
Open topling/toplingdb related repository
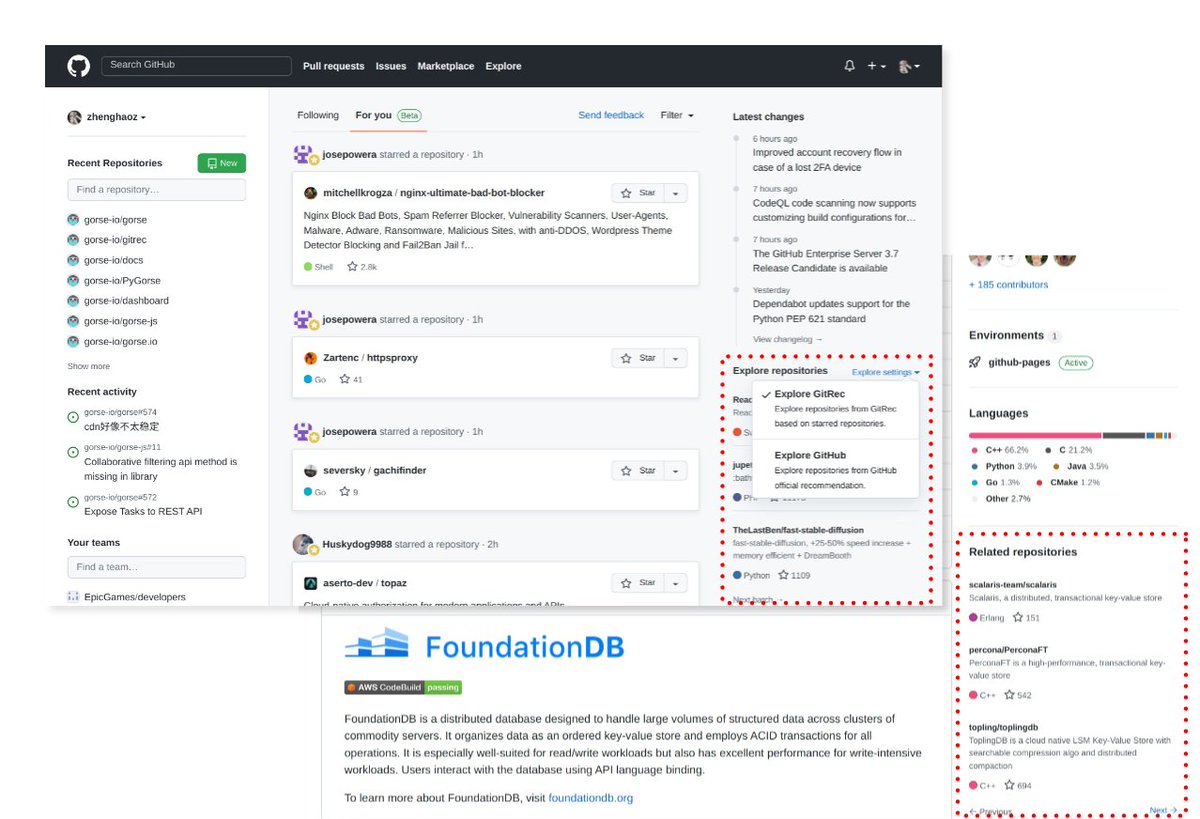[x=1004, y=727]
